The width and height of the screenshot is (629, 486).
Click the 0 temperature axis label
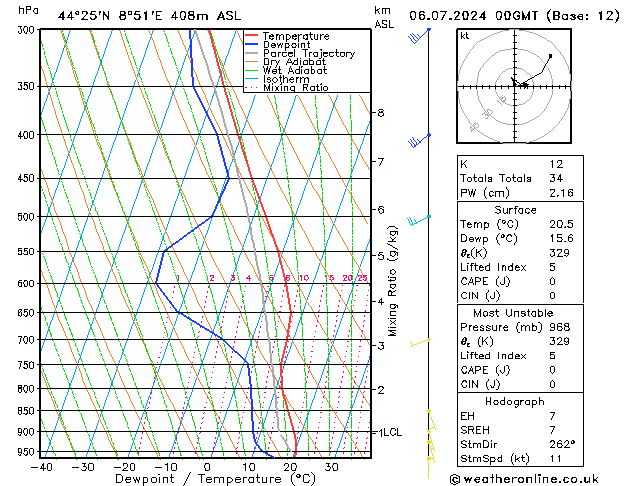point(207,468)
